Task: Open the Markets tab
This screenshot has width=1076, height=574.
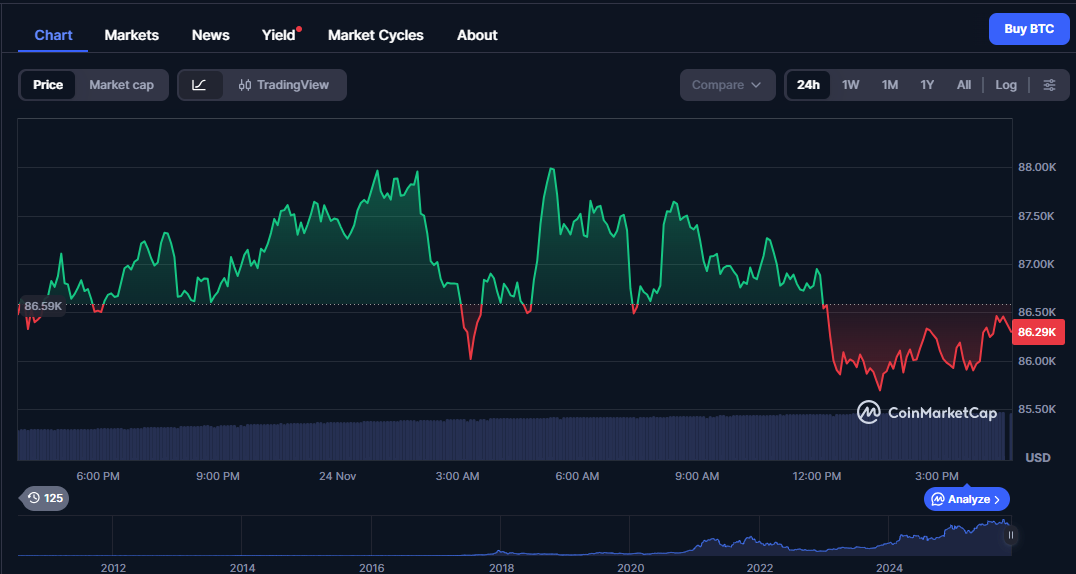Action: pos(131,35)
